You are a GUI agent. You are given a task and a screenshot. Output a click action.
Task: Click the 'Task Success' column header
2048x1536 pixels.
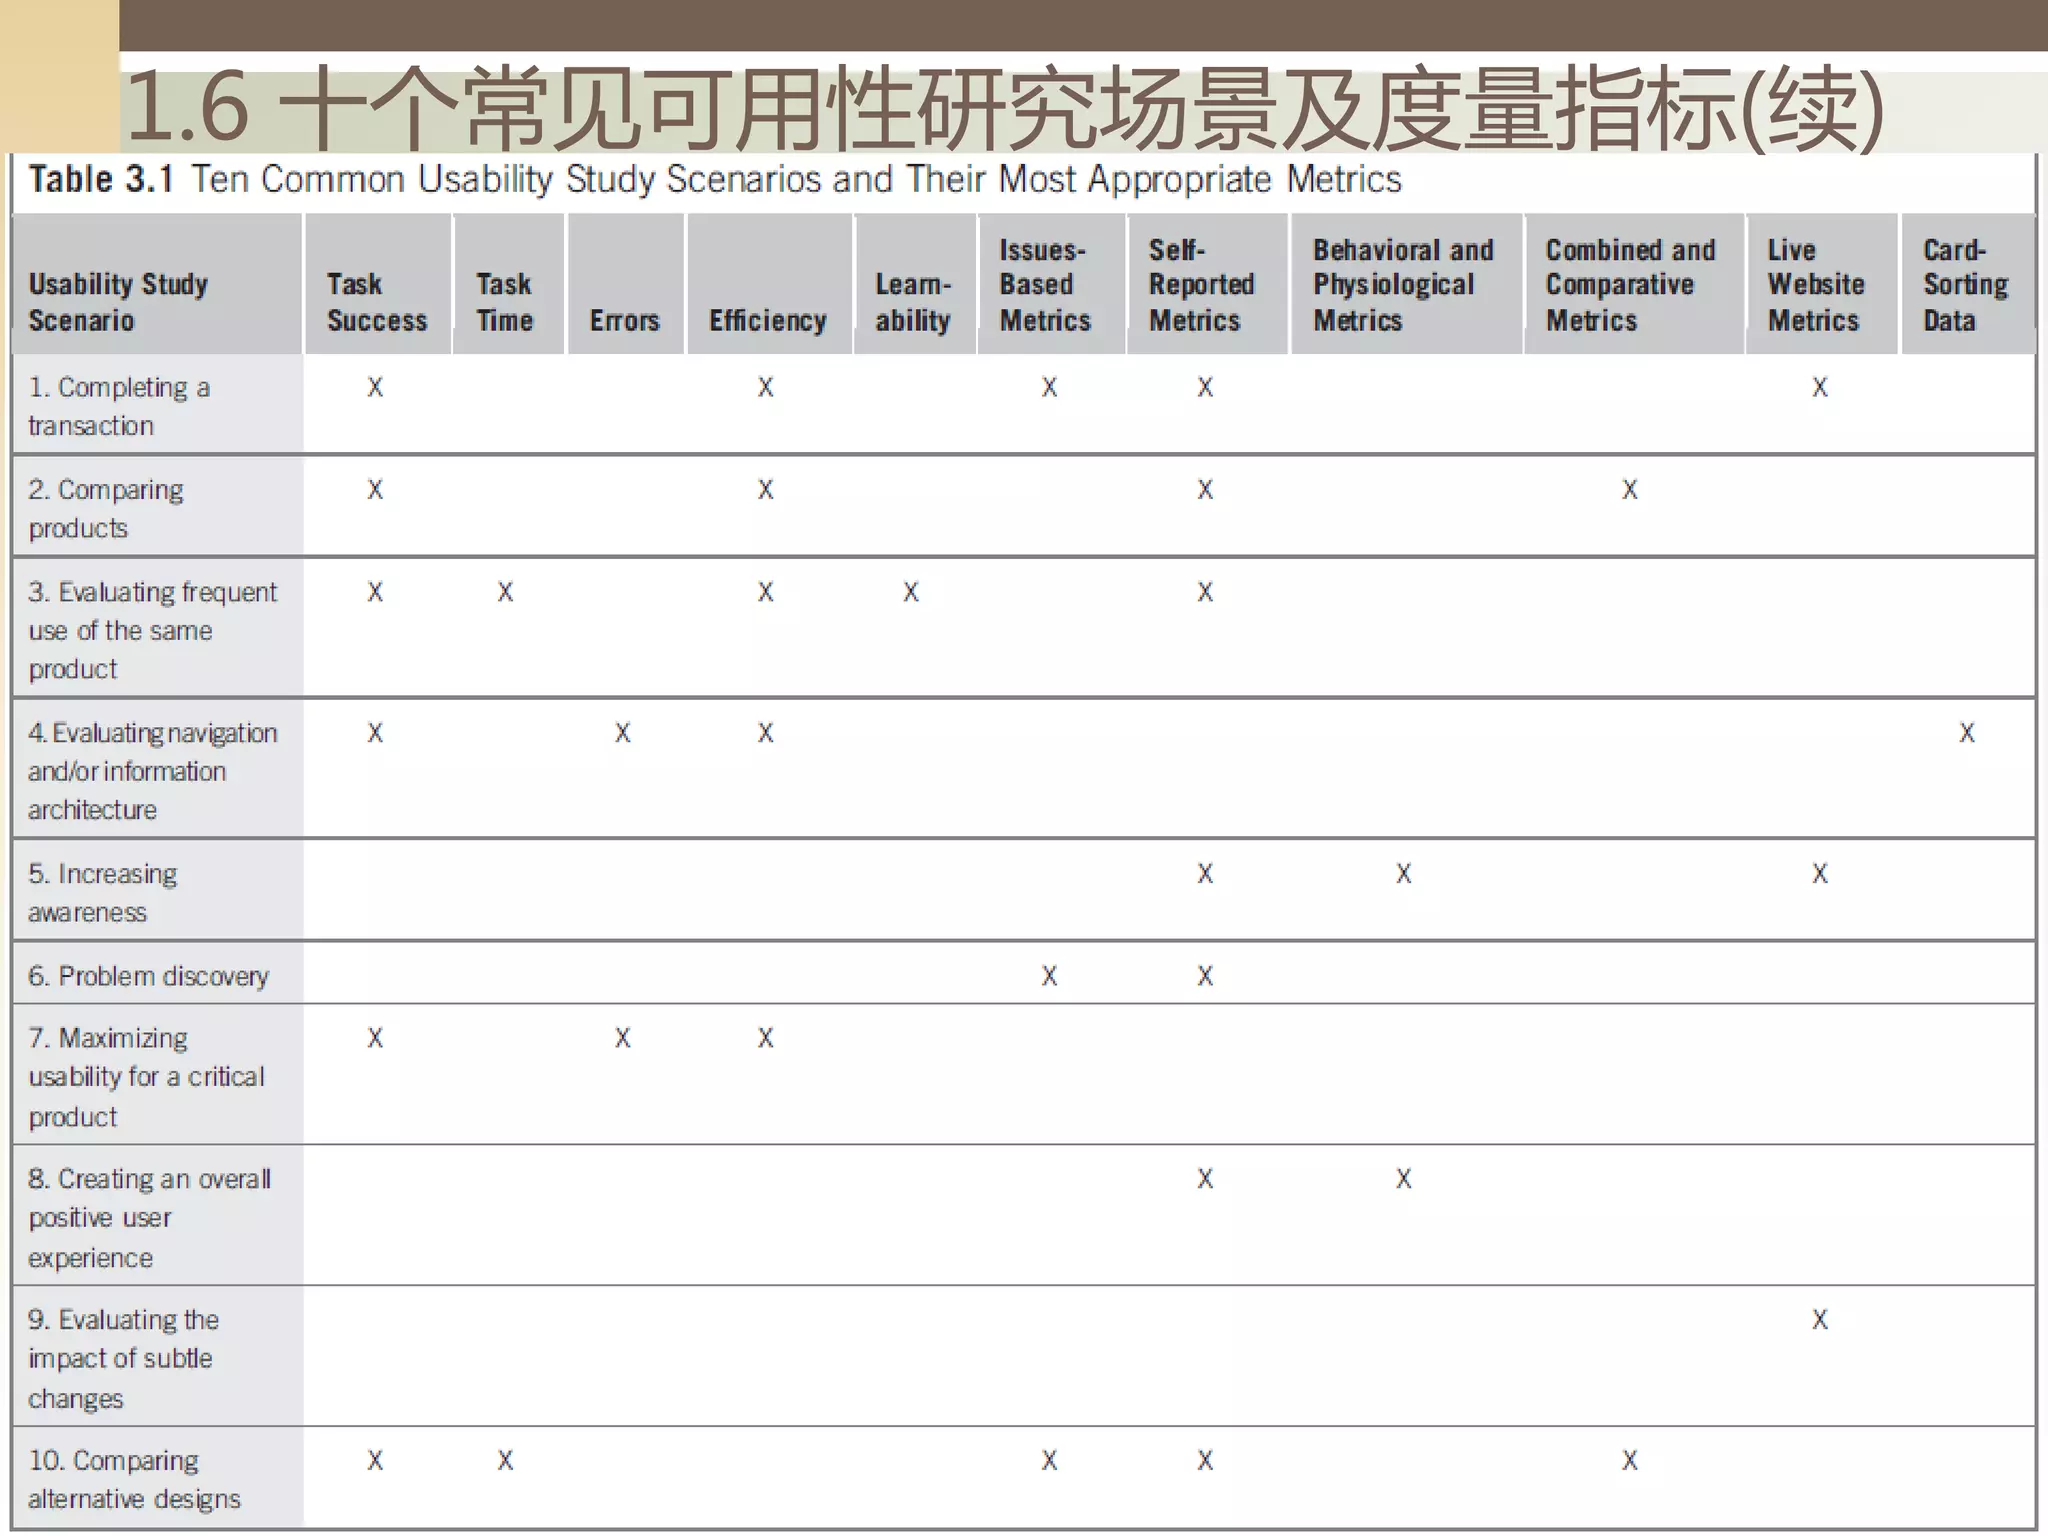378,284
